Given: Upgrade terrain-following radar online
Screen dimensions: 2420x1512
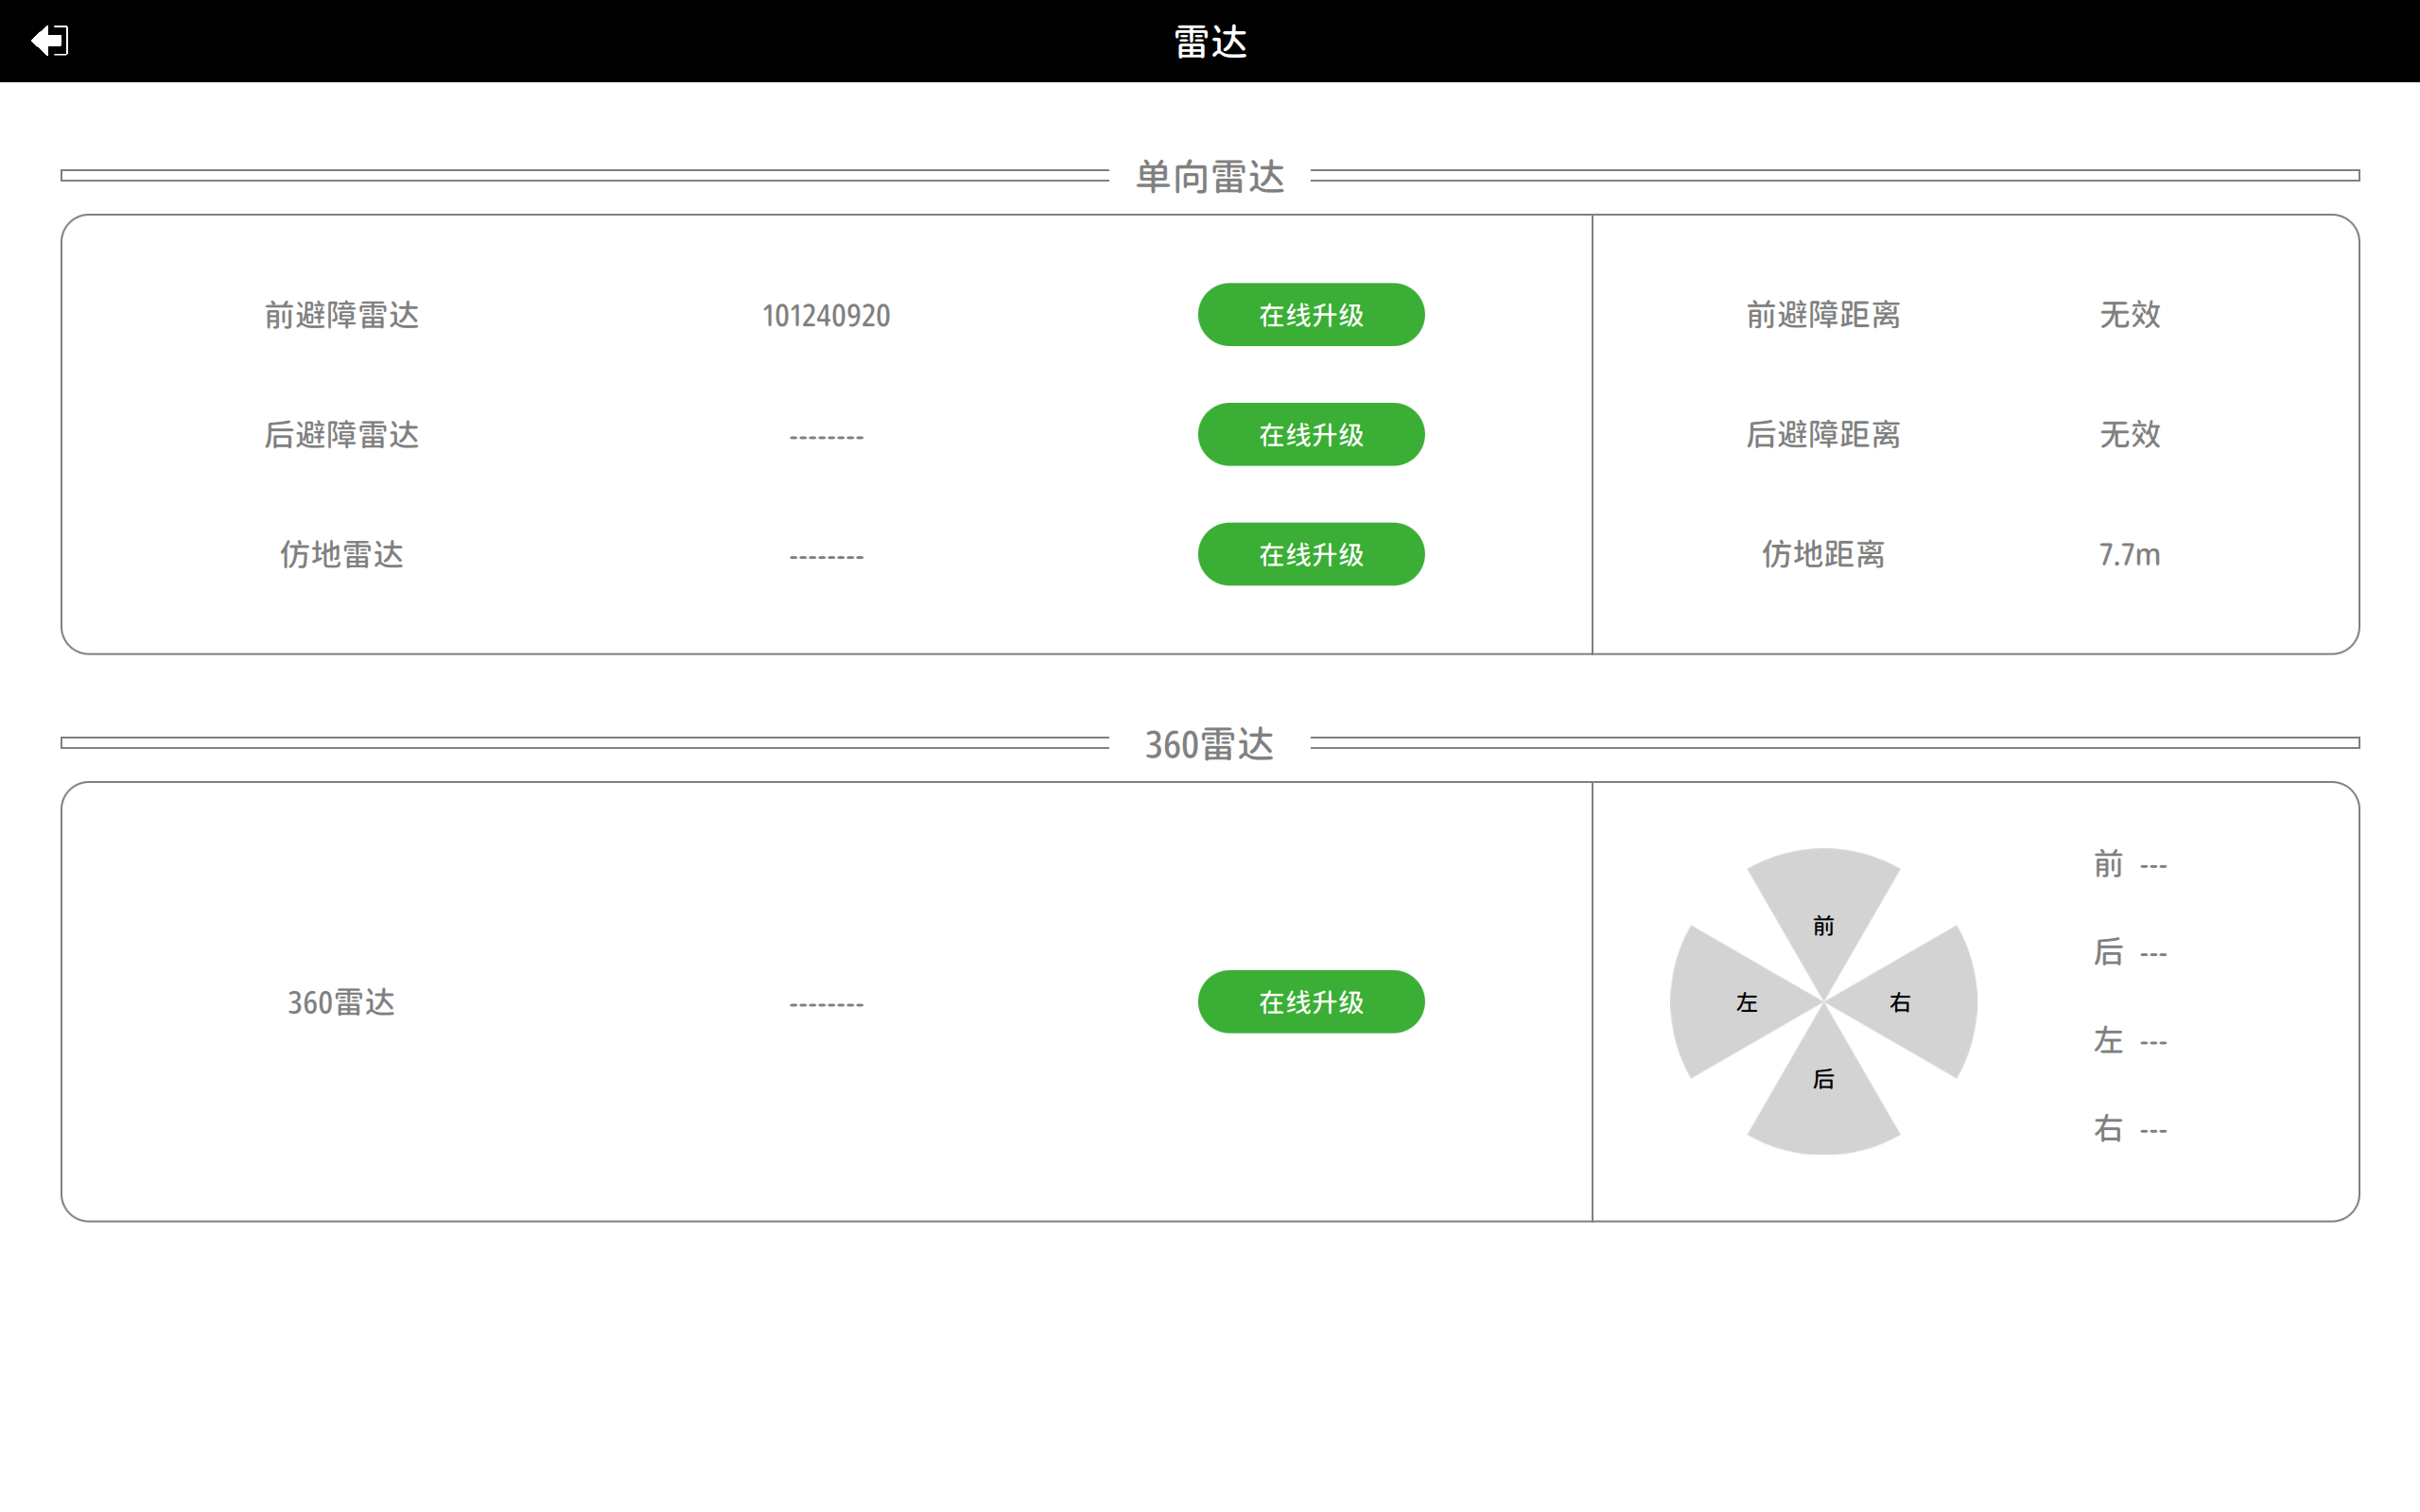Looking at the screenshot, I should click(1310, 555).
